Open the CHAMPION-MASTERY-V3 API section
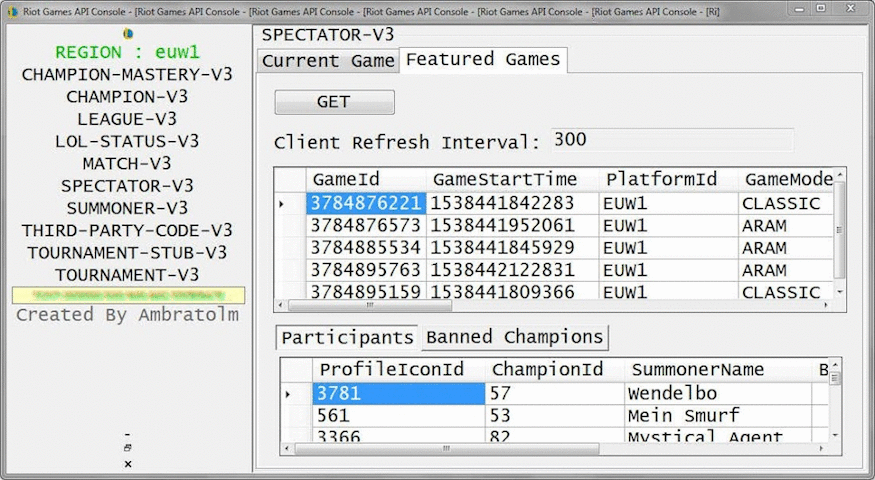Screen dimensions: 875x480 [x=126, y=75]
